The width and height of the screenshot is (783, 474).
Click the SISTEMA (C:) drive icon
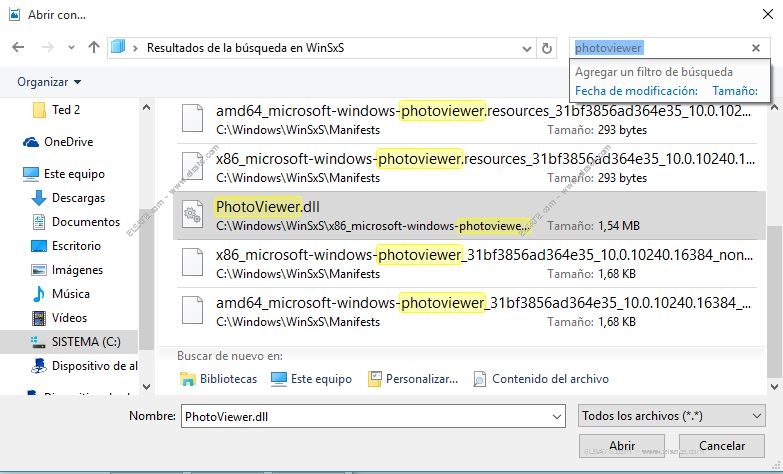pos(38,342)
